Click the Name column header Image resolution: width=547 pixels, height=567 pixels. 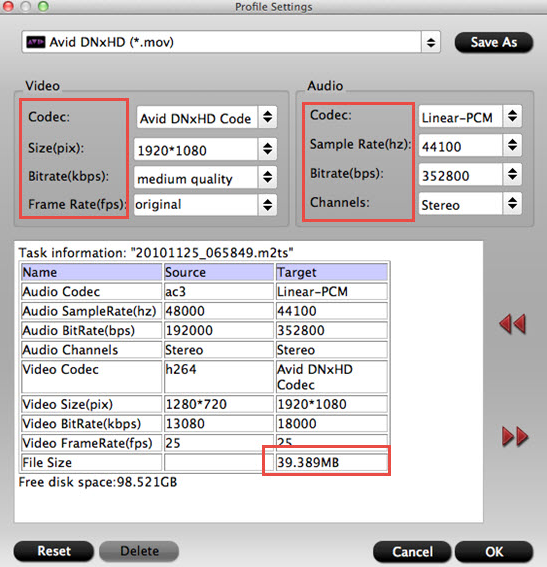pos(91,272)
